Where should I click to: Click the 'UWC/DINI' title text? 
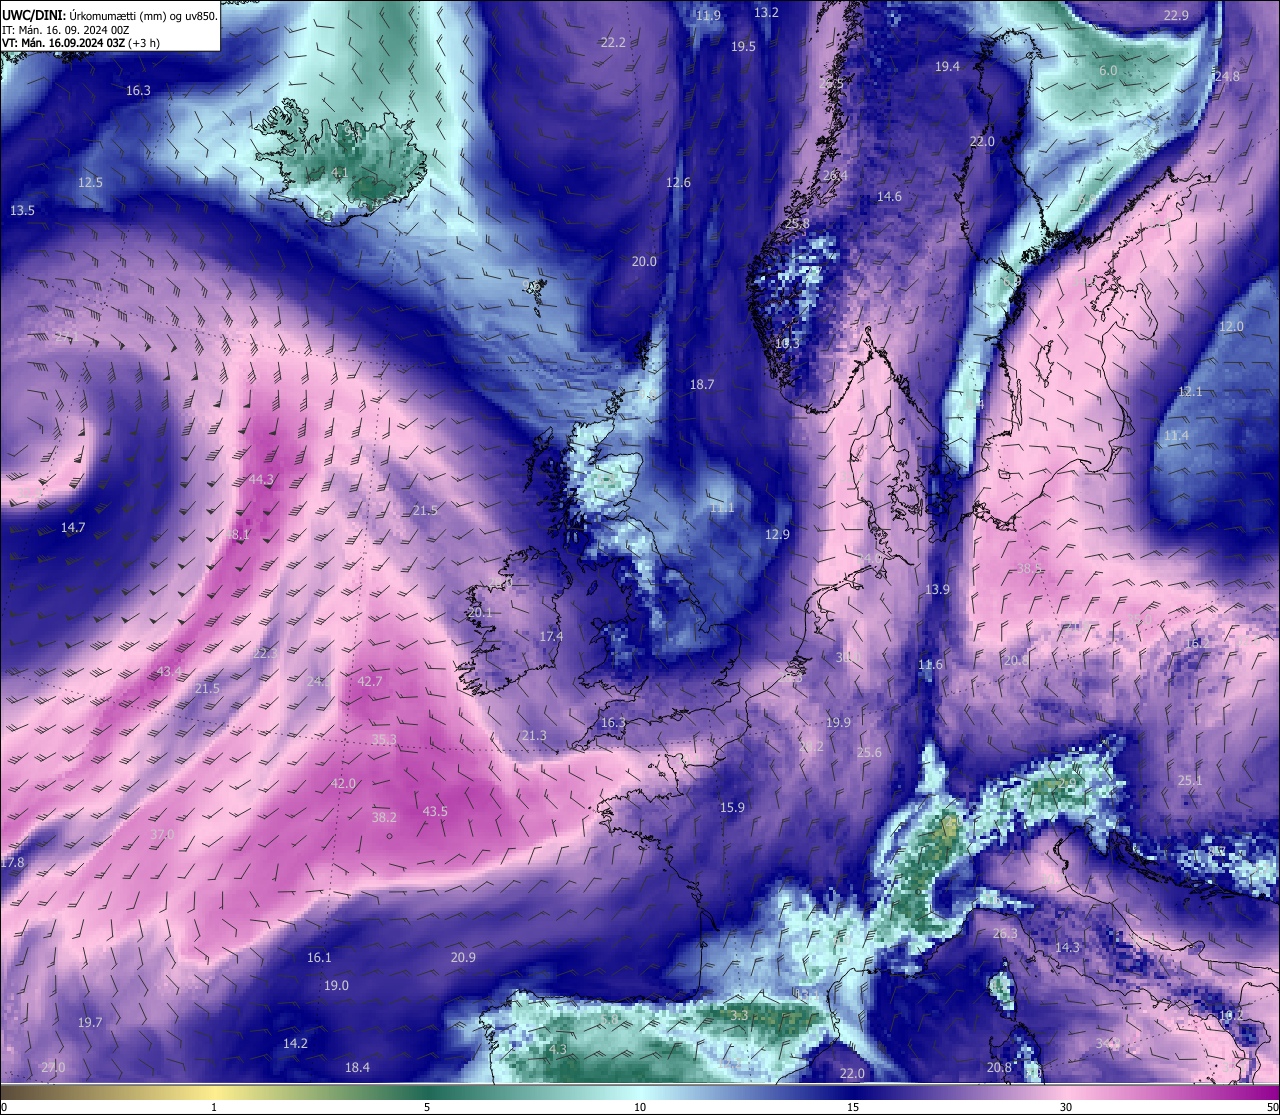pyautogui.click(x=33, y=16)
